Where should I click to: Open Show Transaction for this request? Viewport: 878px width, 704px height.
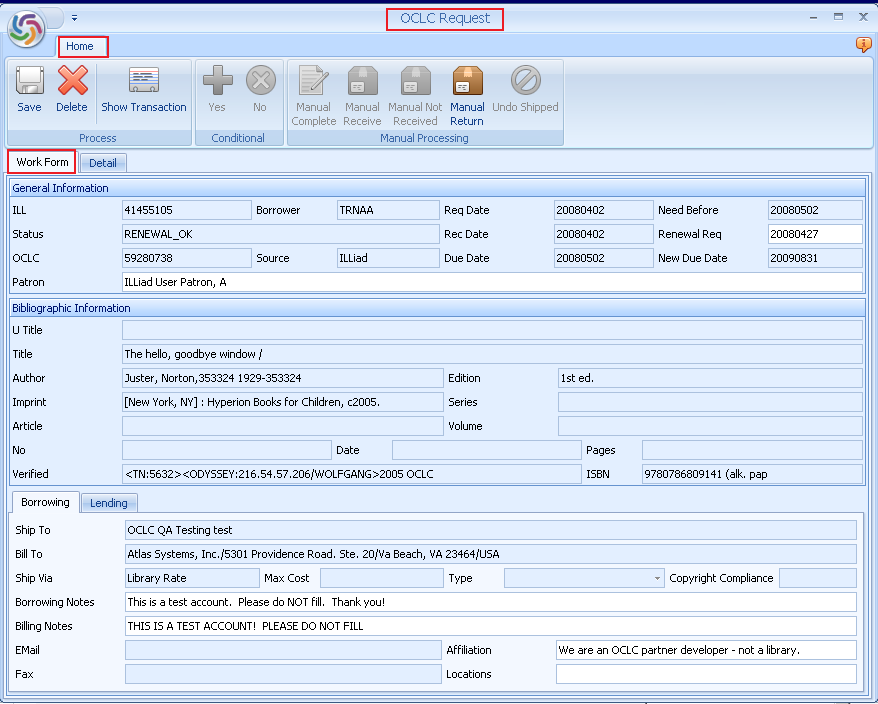pos(143,90)
